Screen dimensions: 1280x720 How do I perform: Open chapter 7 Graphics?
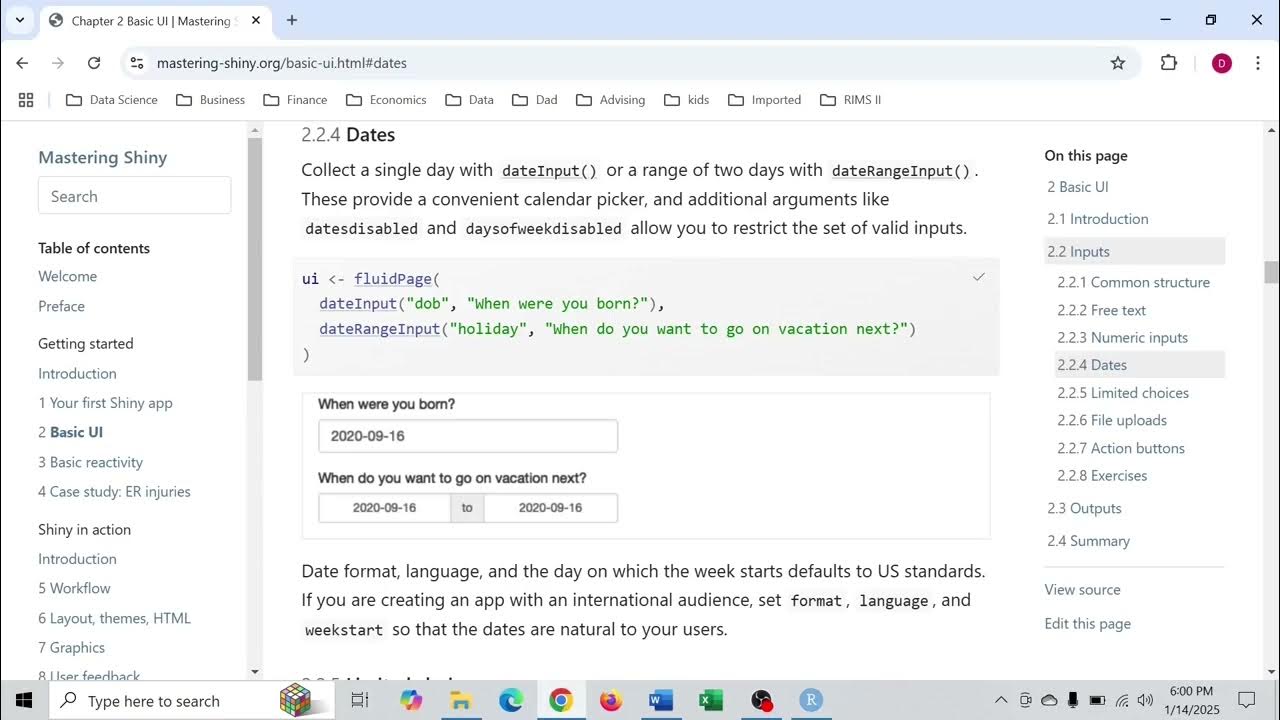(71, 647)
